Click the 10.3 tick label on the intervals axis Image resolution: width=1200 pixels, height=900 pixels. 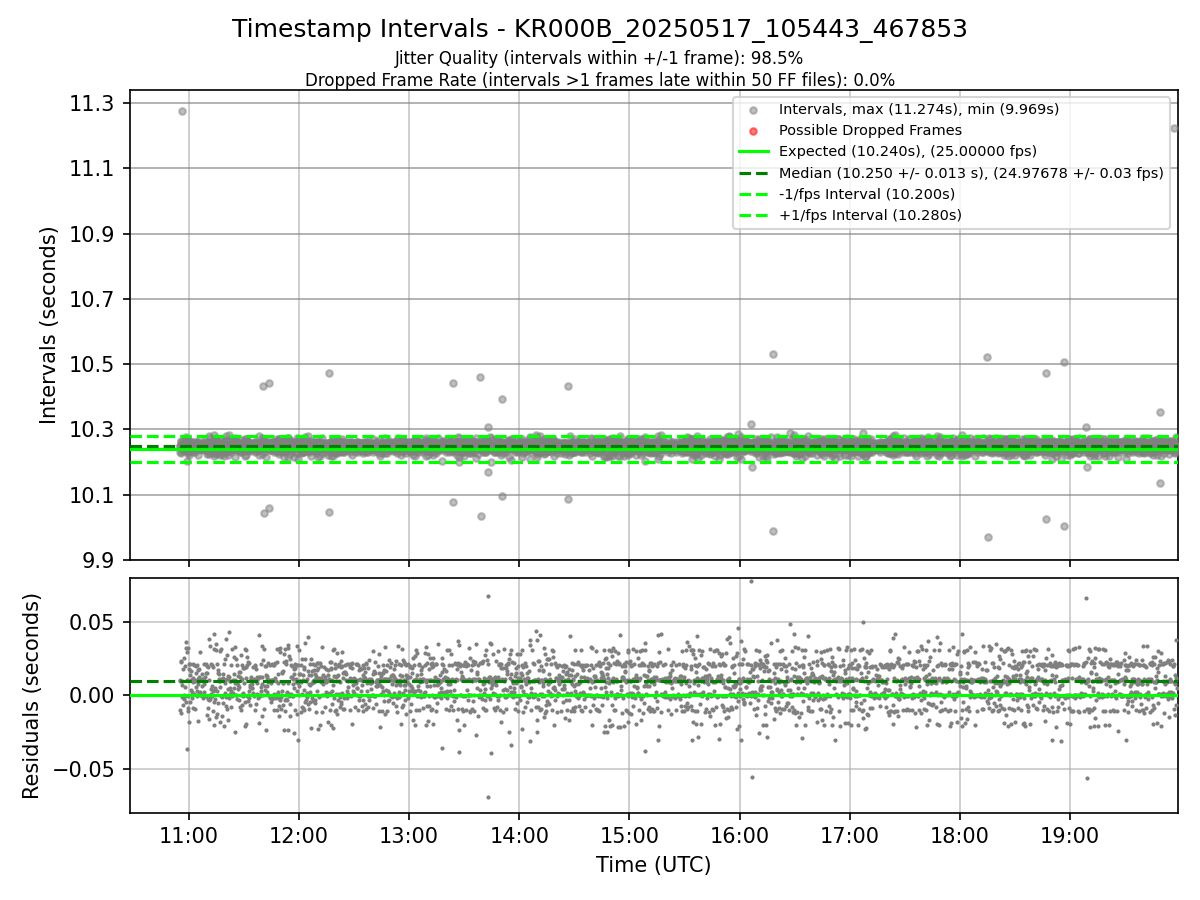(x=94, y=430)
